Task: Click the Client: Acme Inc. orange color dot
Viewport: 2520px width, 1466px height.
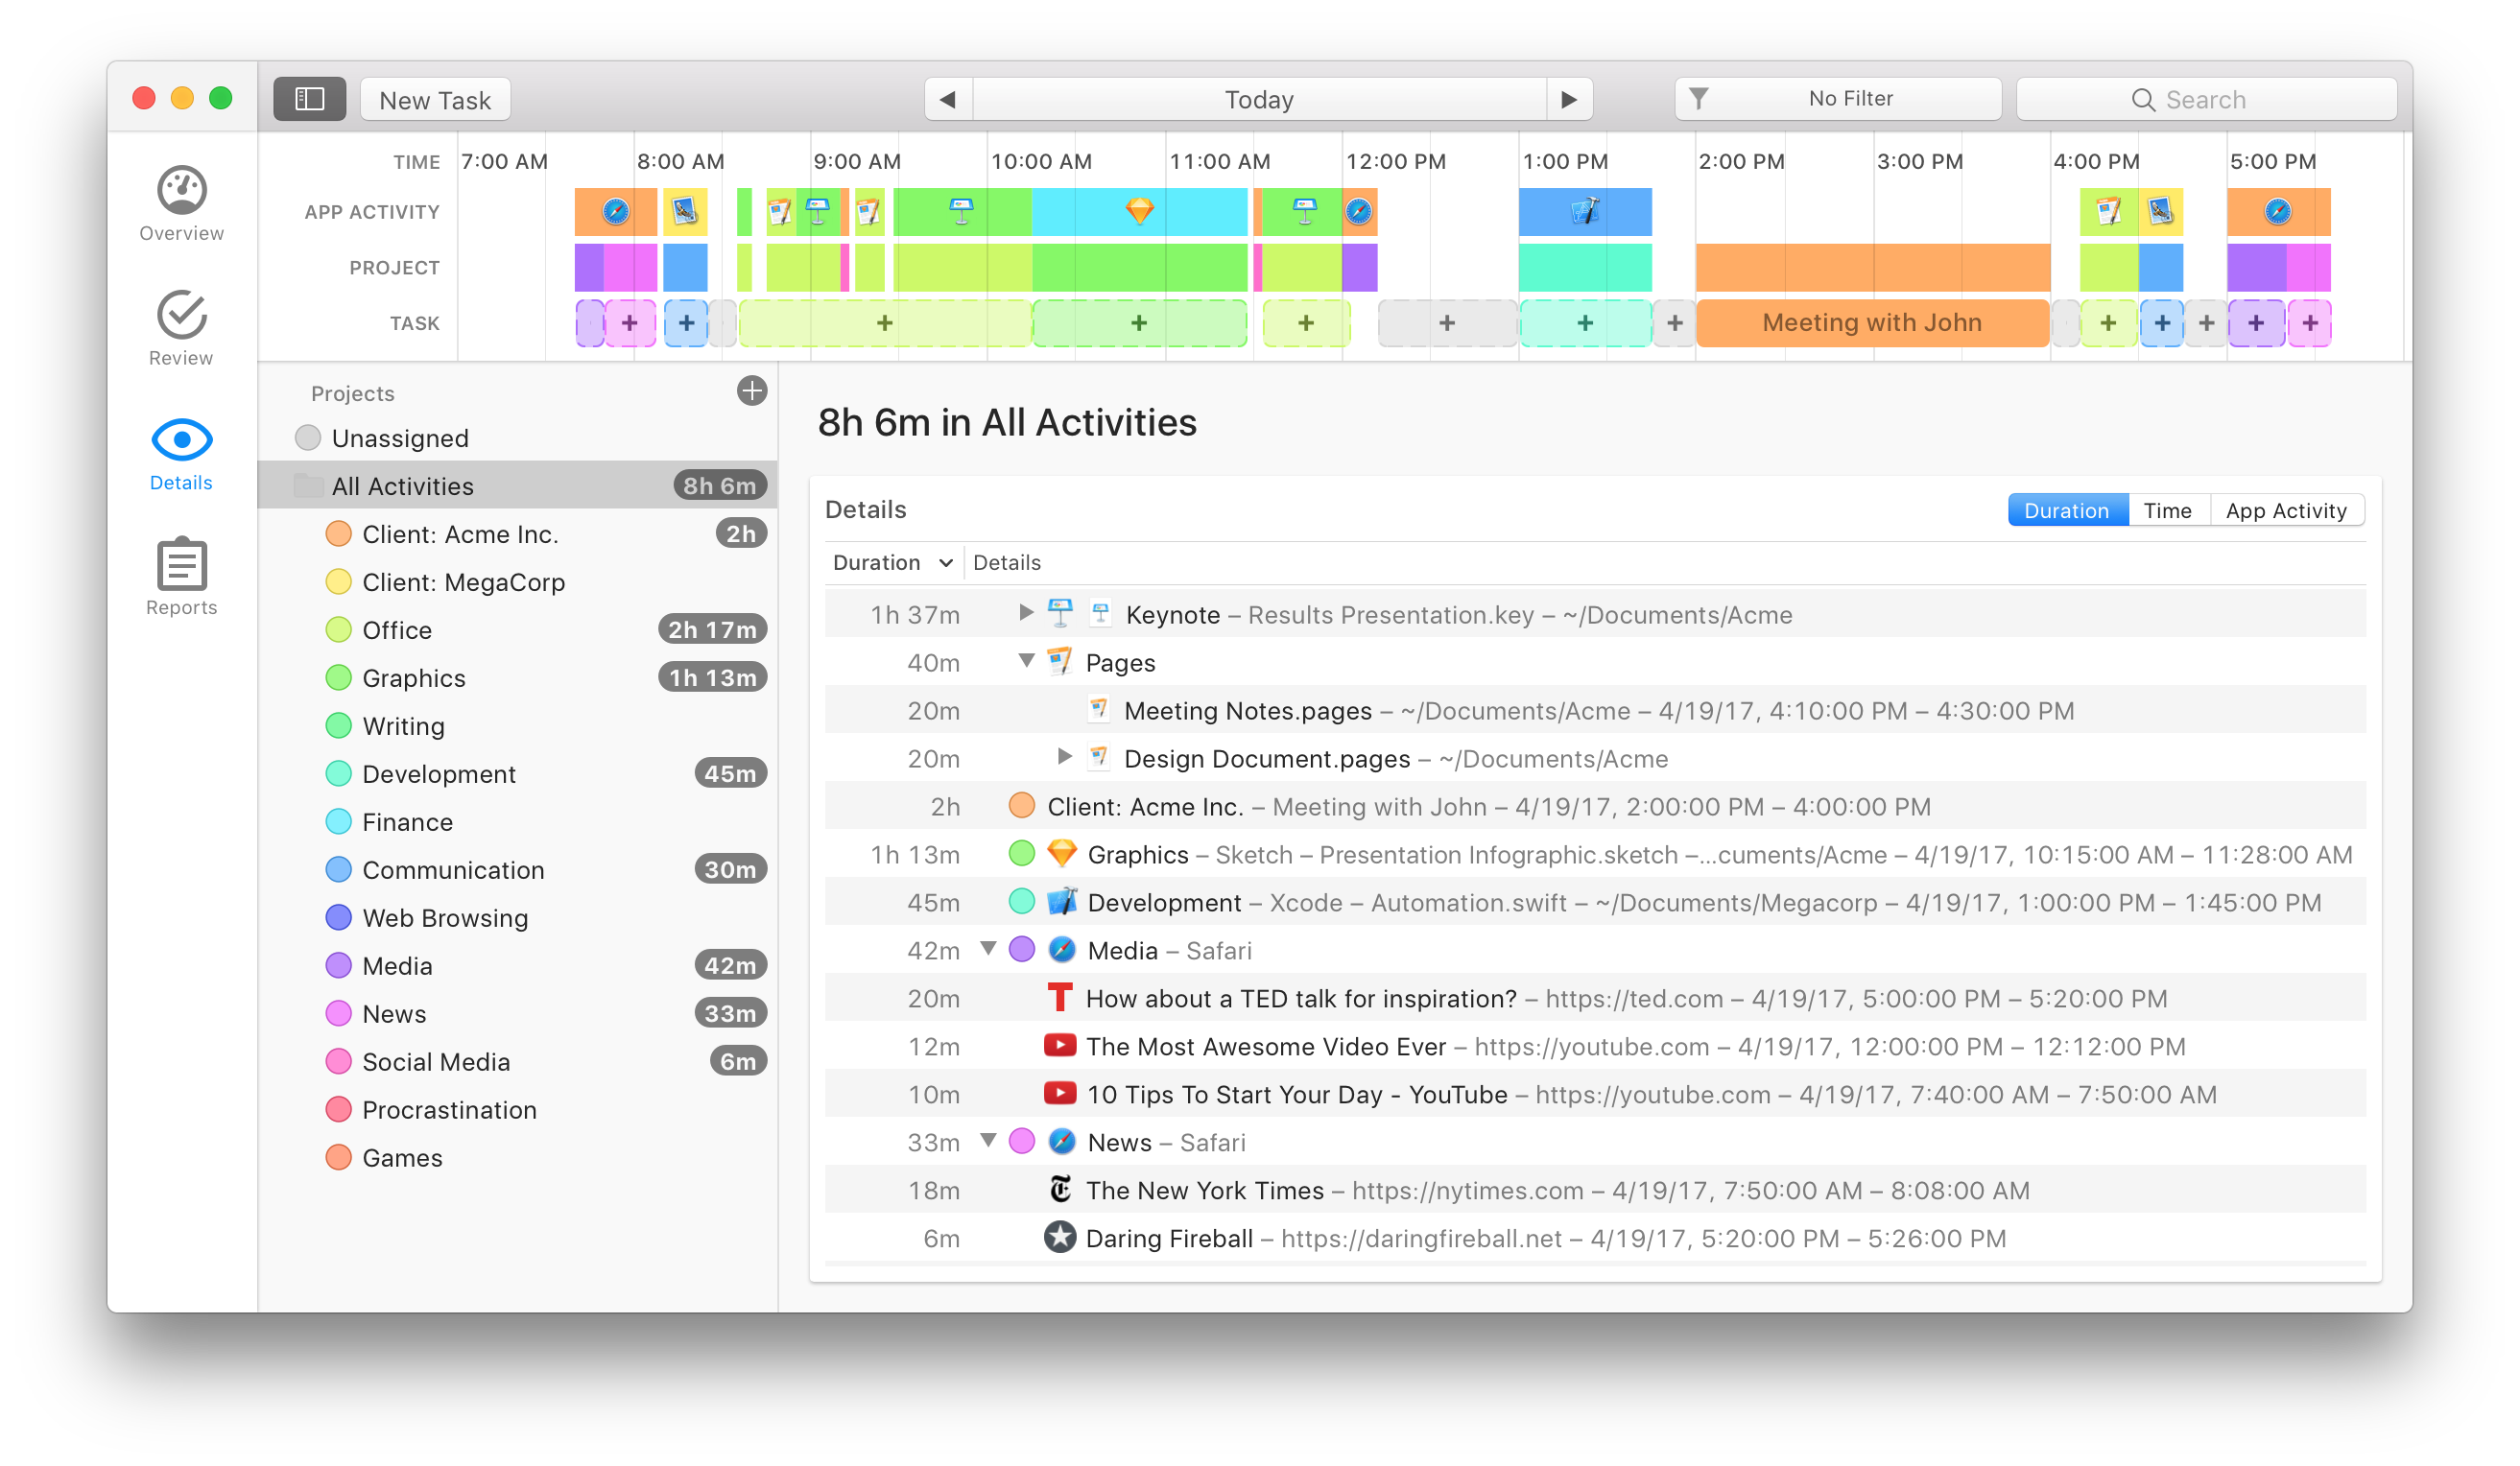Action: 339,534
